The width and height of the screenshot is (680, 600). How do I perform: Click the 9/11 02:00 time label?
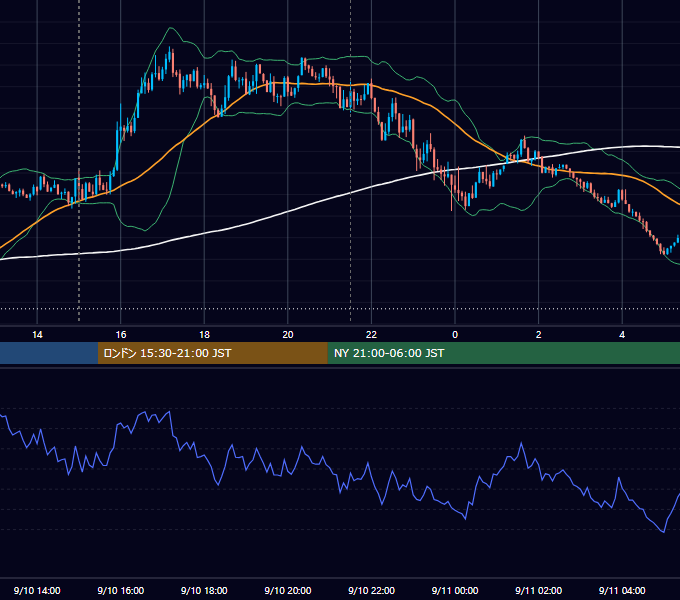click(x=538, y=590)
